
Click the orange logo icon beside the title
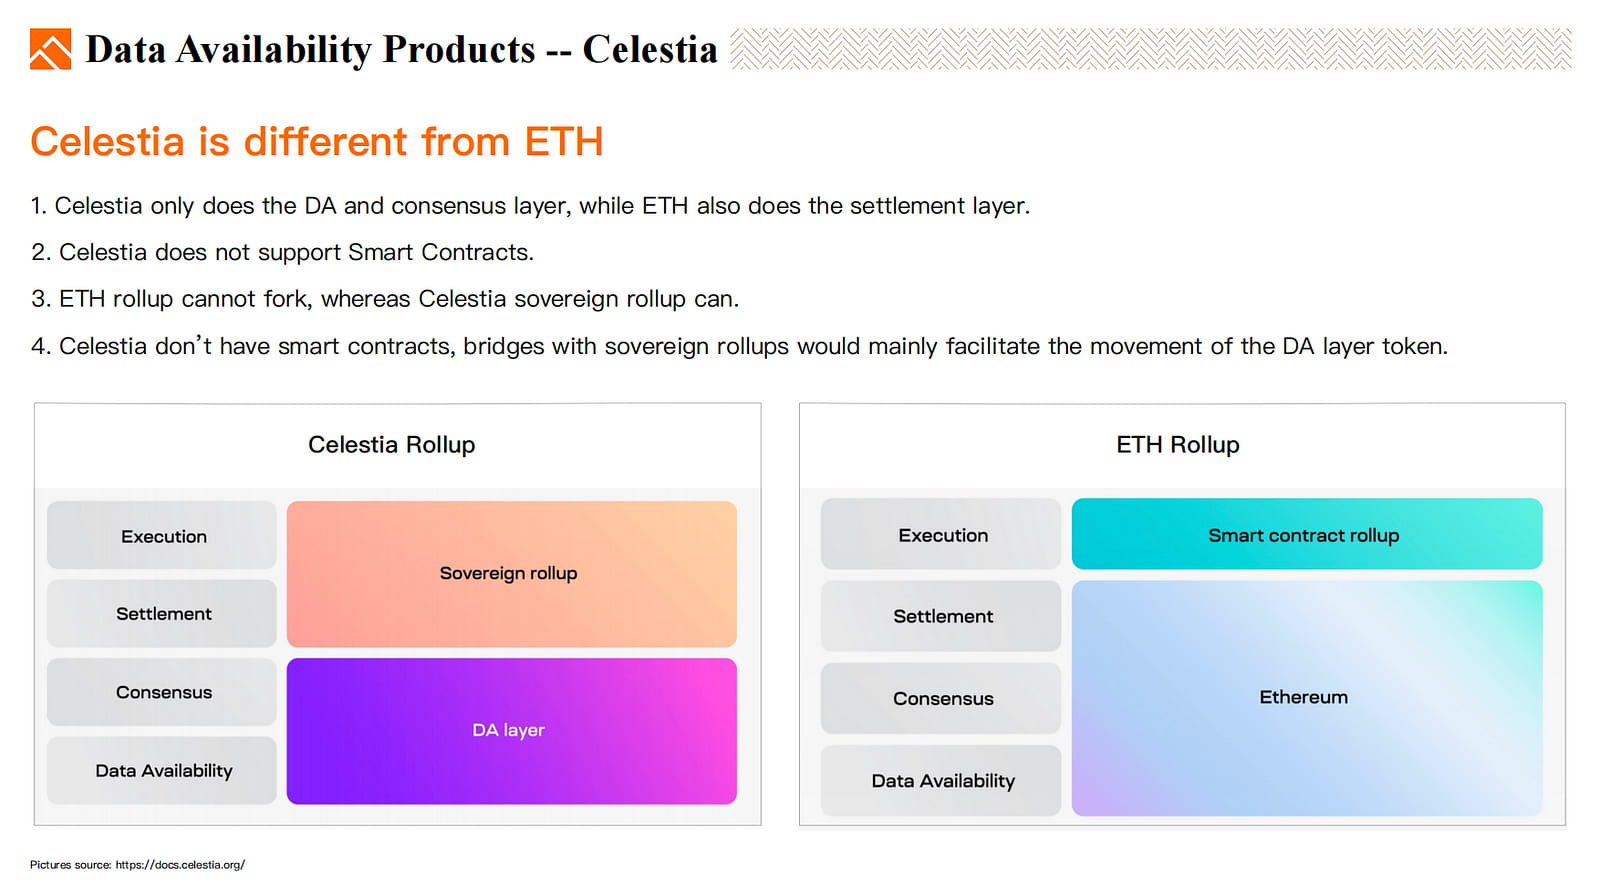click(50, 49)
